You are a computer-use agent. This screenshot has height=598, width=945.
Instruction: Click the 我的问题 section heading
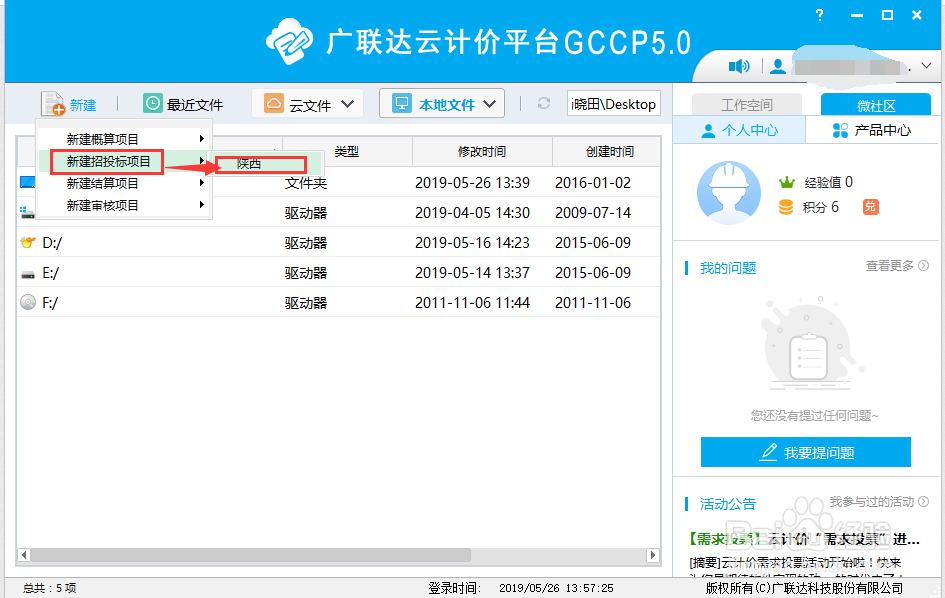click(x=727, y=268)
